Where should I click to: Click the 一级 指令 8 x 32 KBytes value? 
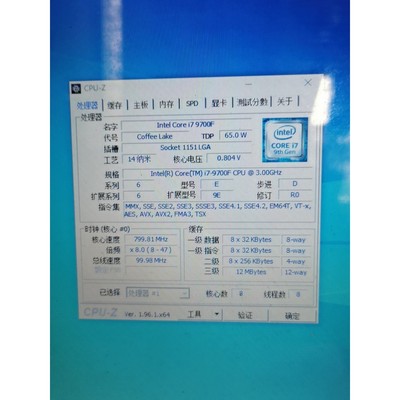point(251,251)
